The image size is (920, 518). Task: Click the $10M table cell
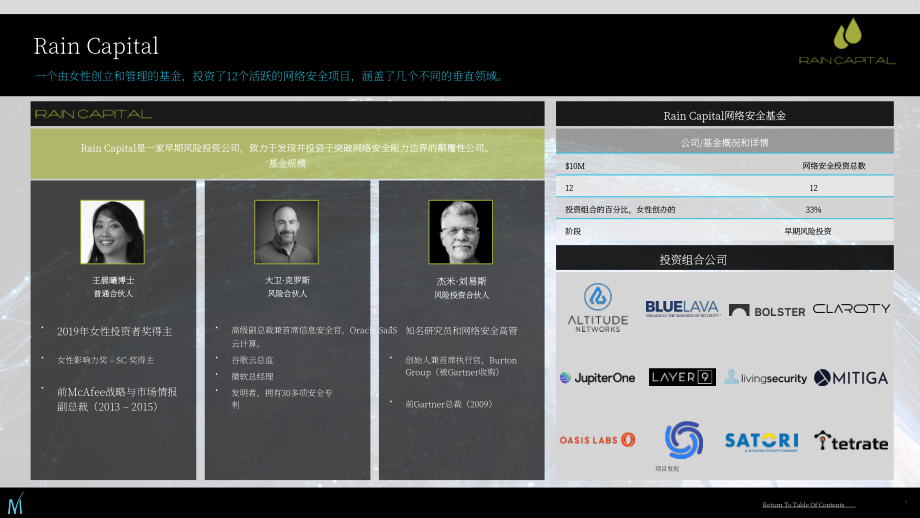pyautogui.click(x=575, y=166)
